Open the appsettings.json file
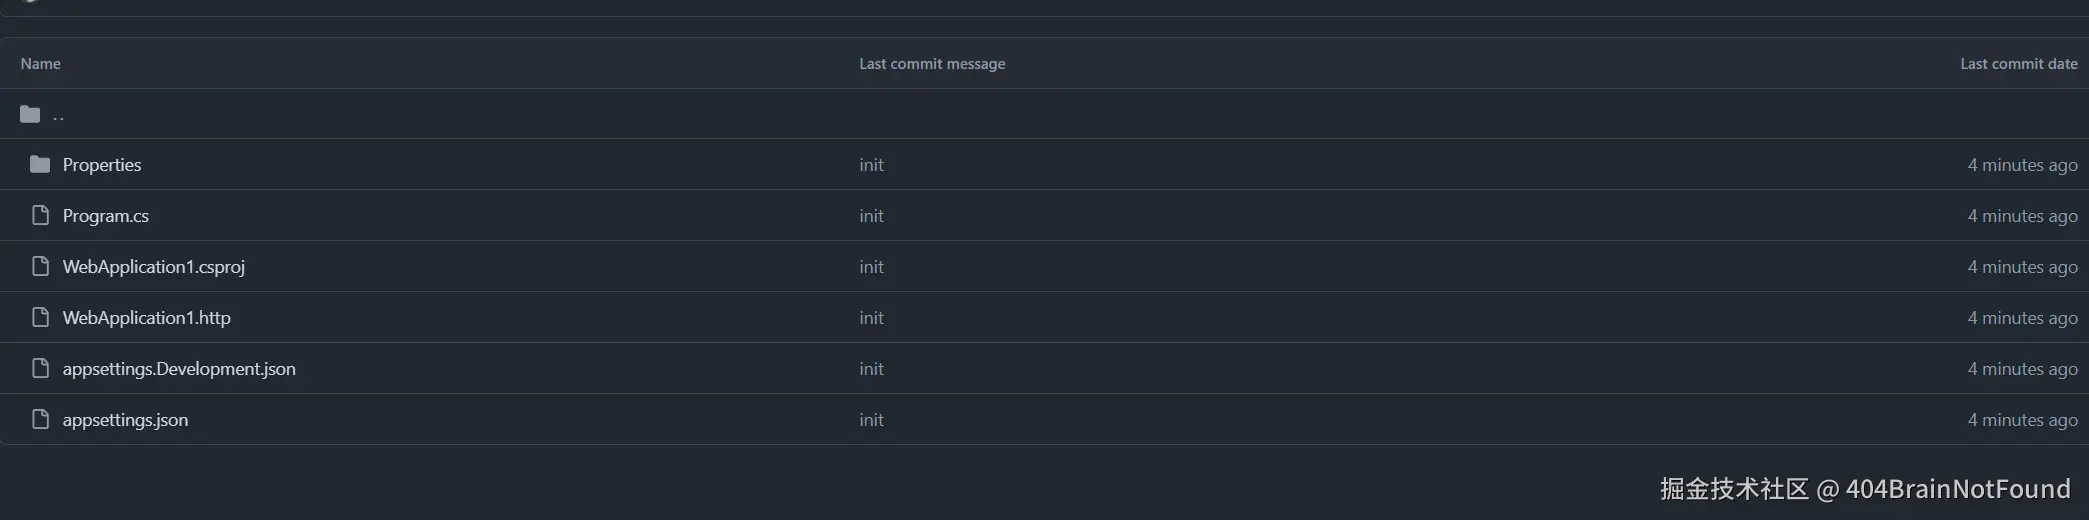This screenshot has height=520, width=2089. click(125, 420)
